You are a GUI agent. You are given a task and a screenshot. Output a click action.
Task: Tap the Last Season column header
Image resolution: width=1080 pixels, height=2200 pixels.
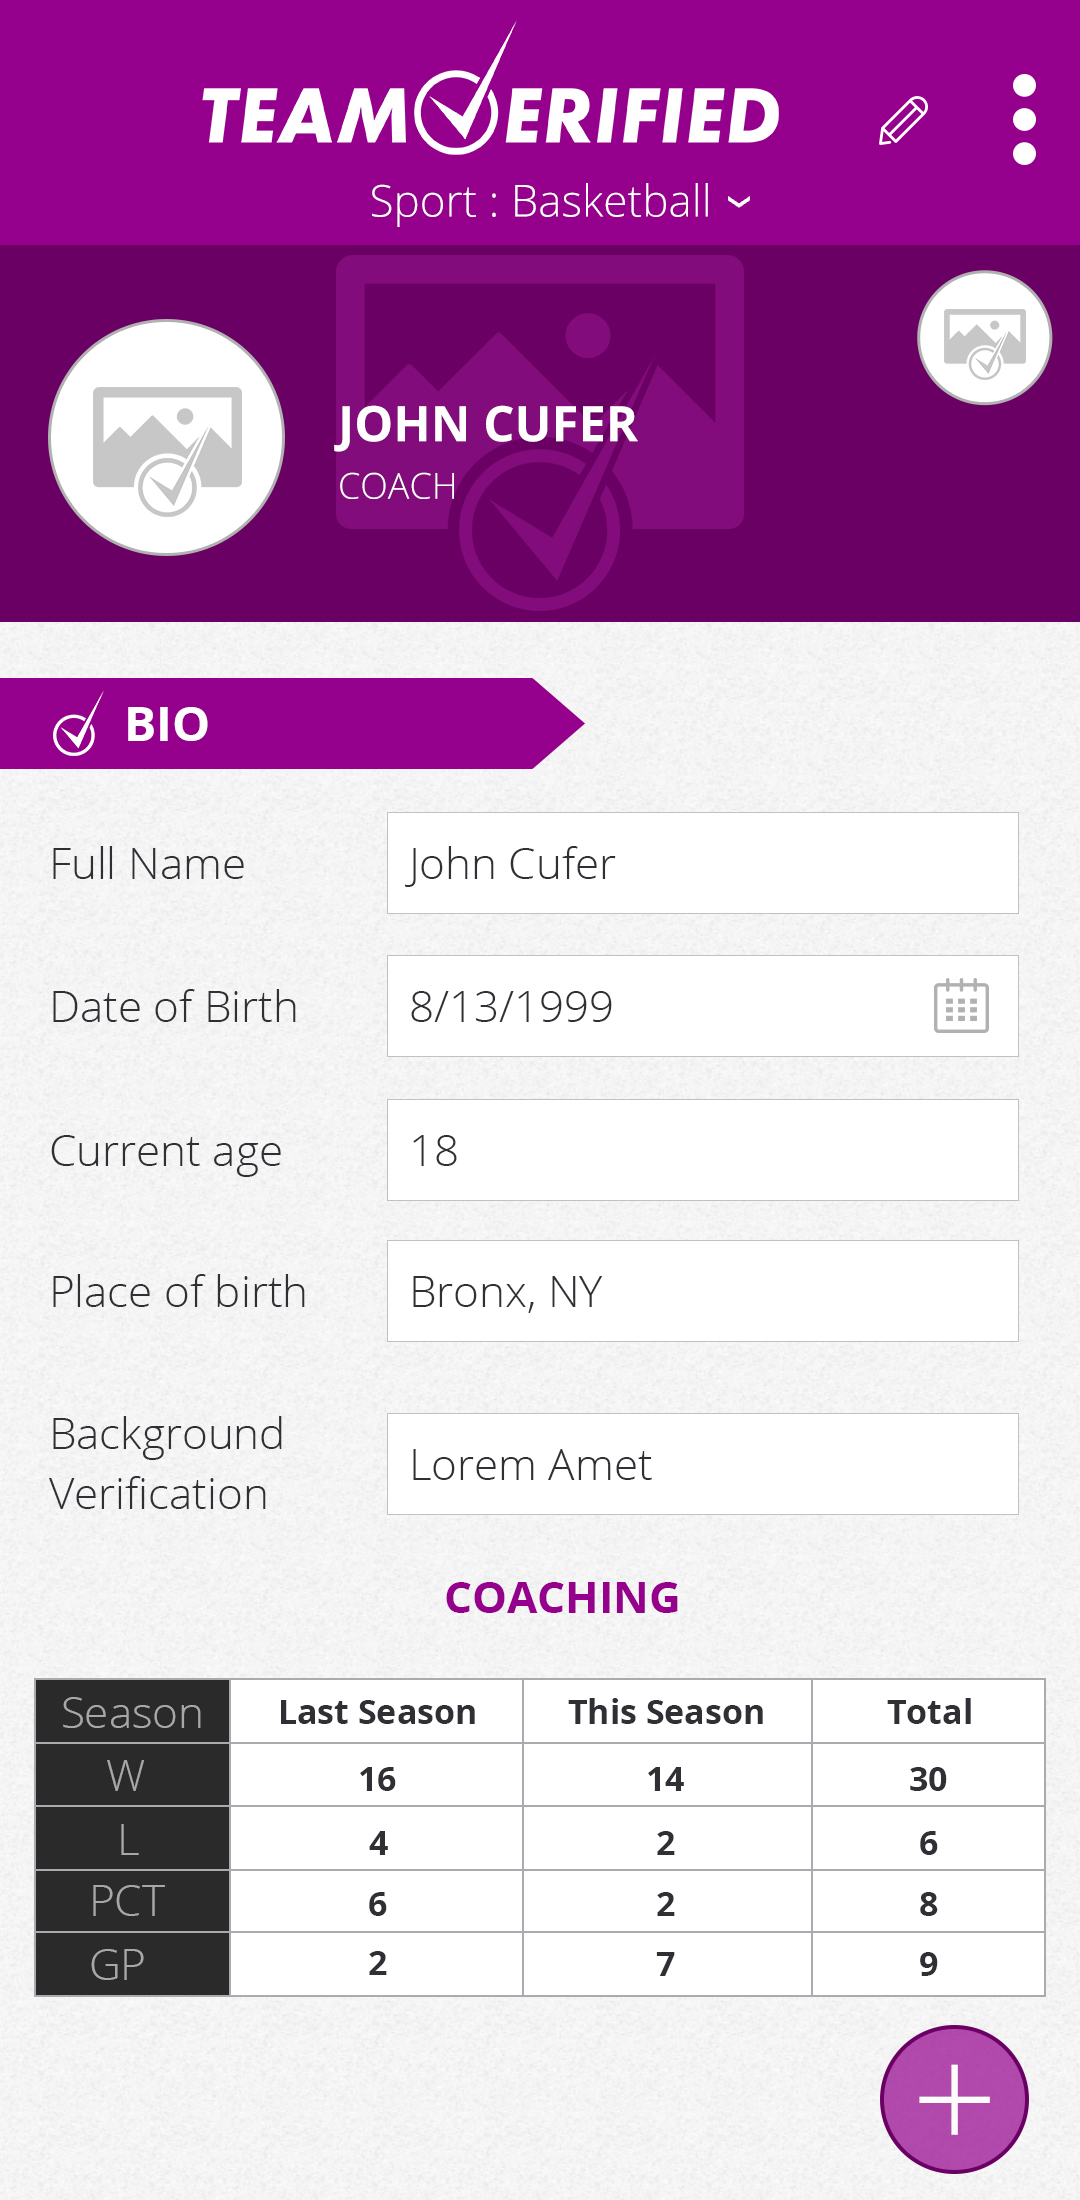[377, 1712]
